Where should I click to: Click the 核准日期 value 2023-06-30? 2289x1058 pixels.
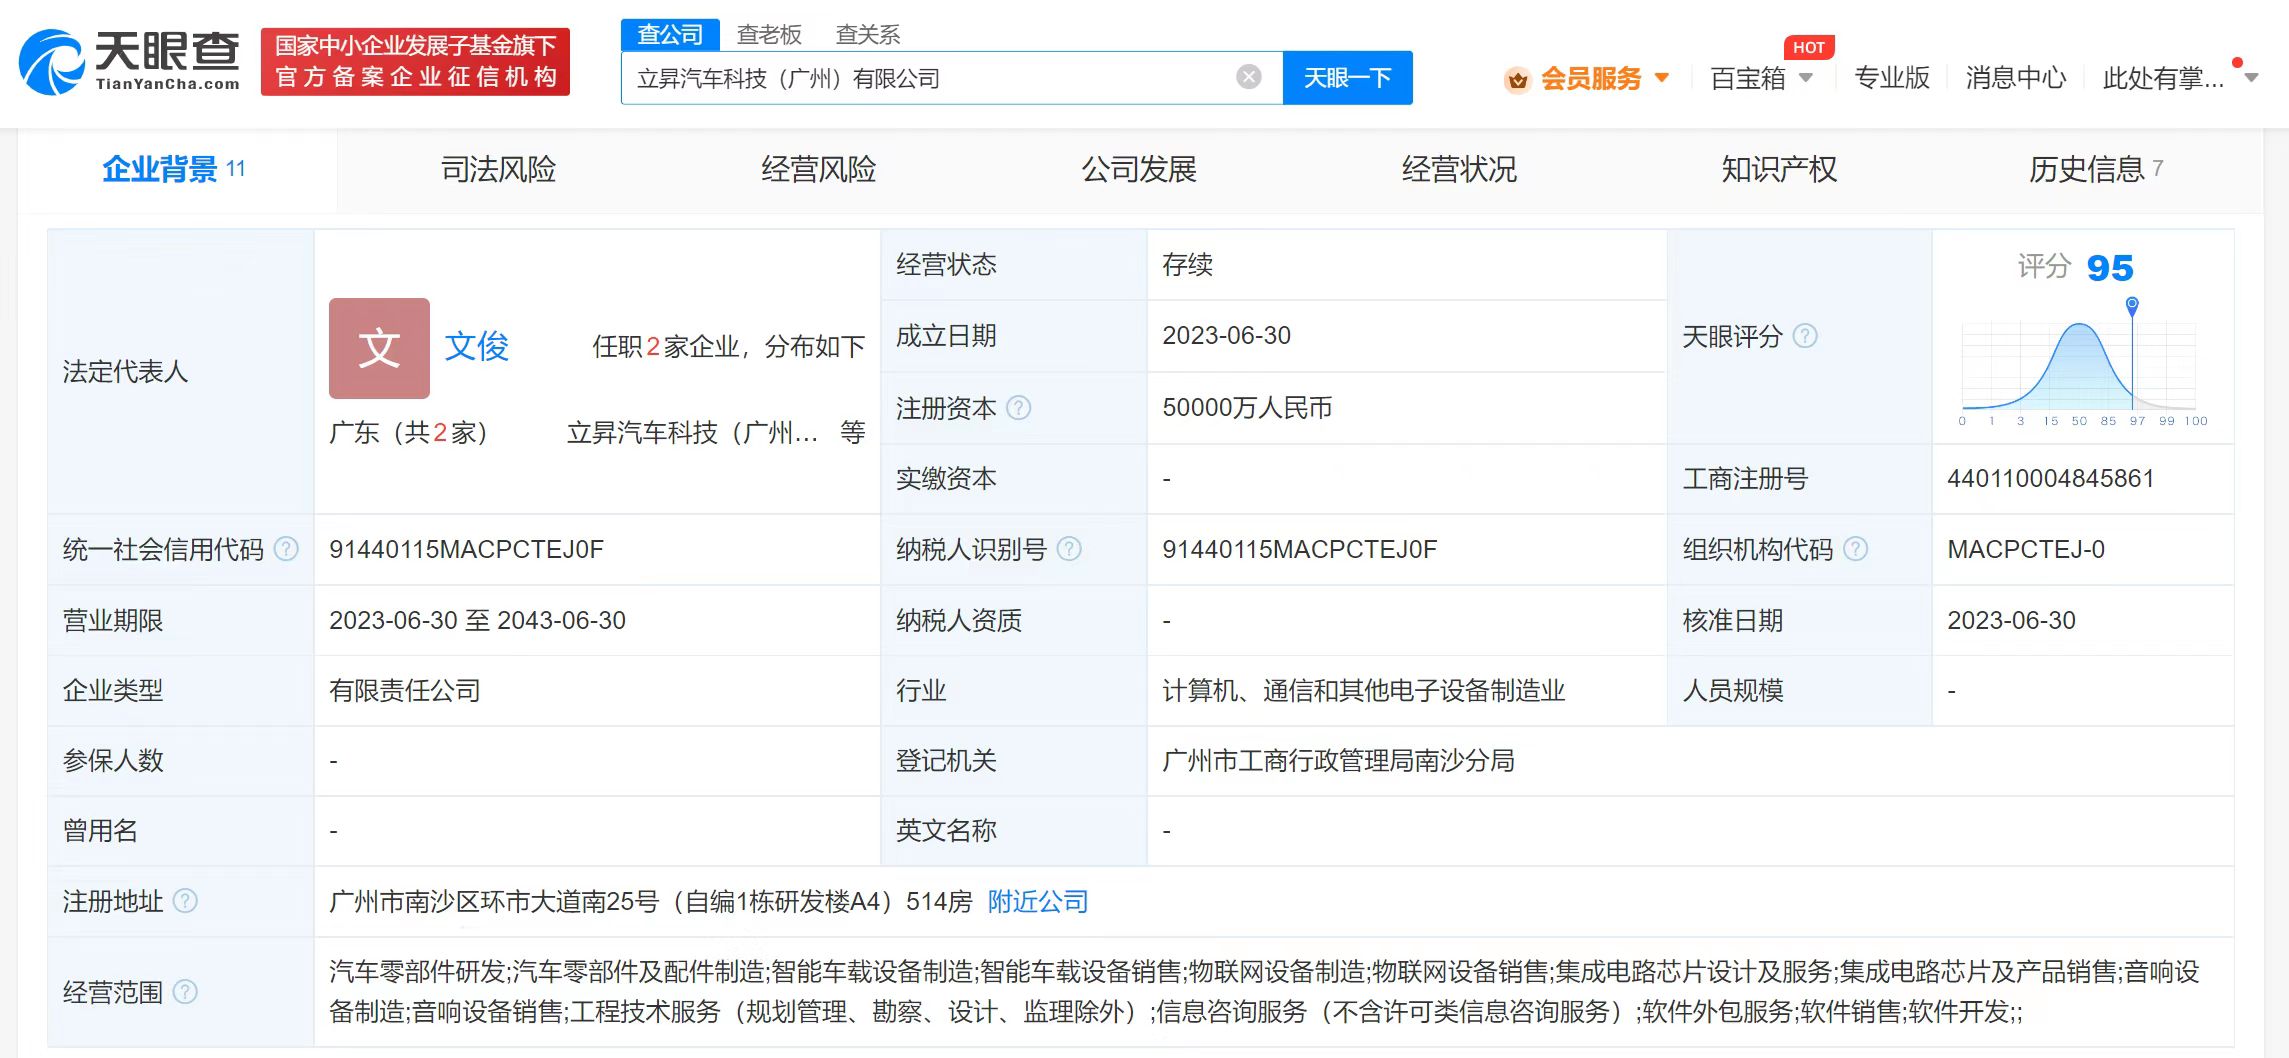pyautogui.click(x=2011, y=620)
